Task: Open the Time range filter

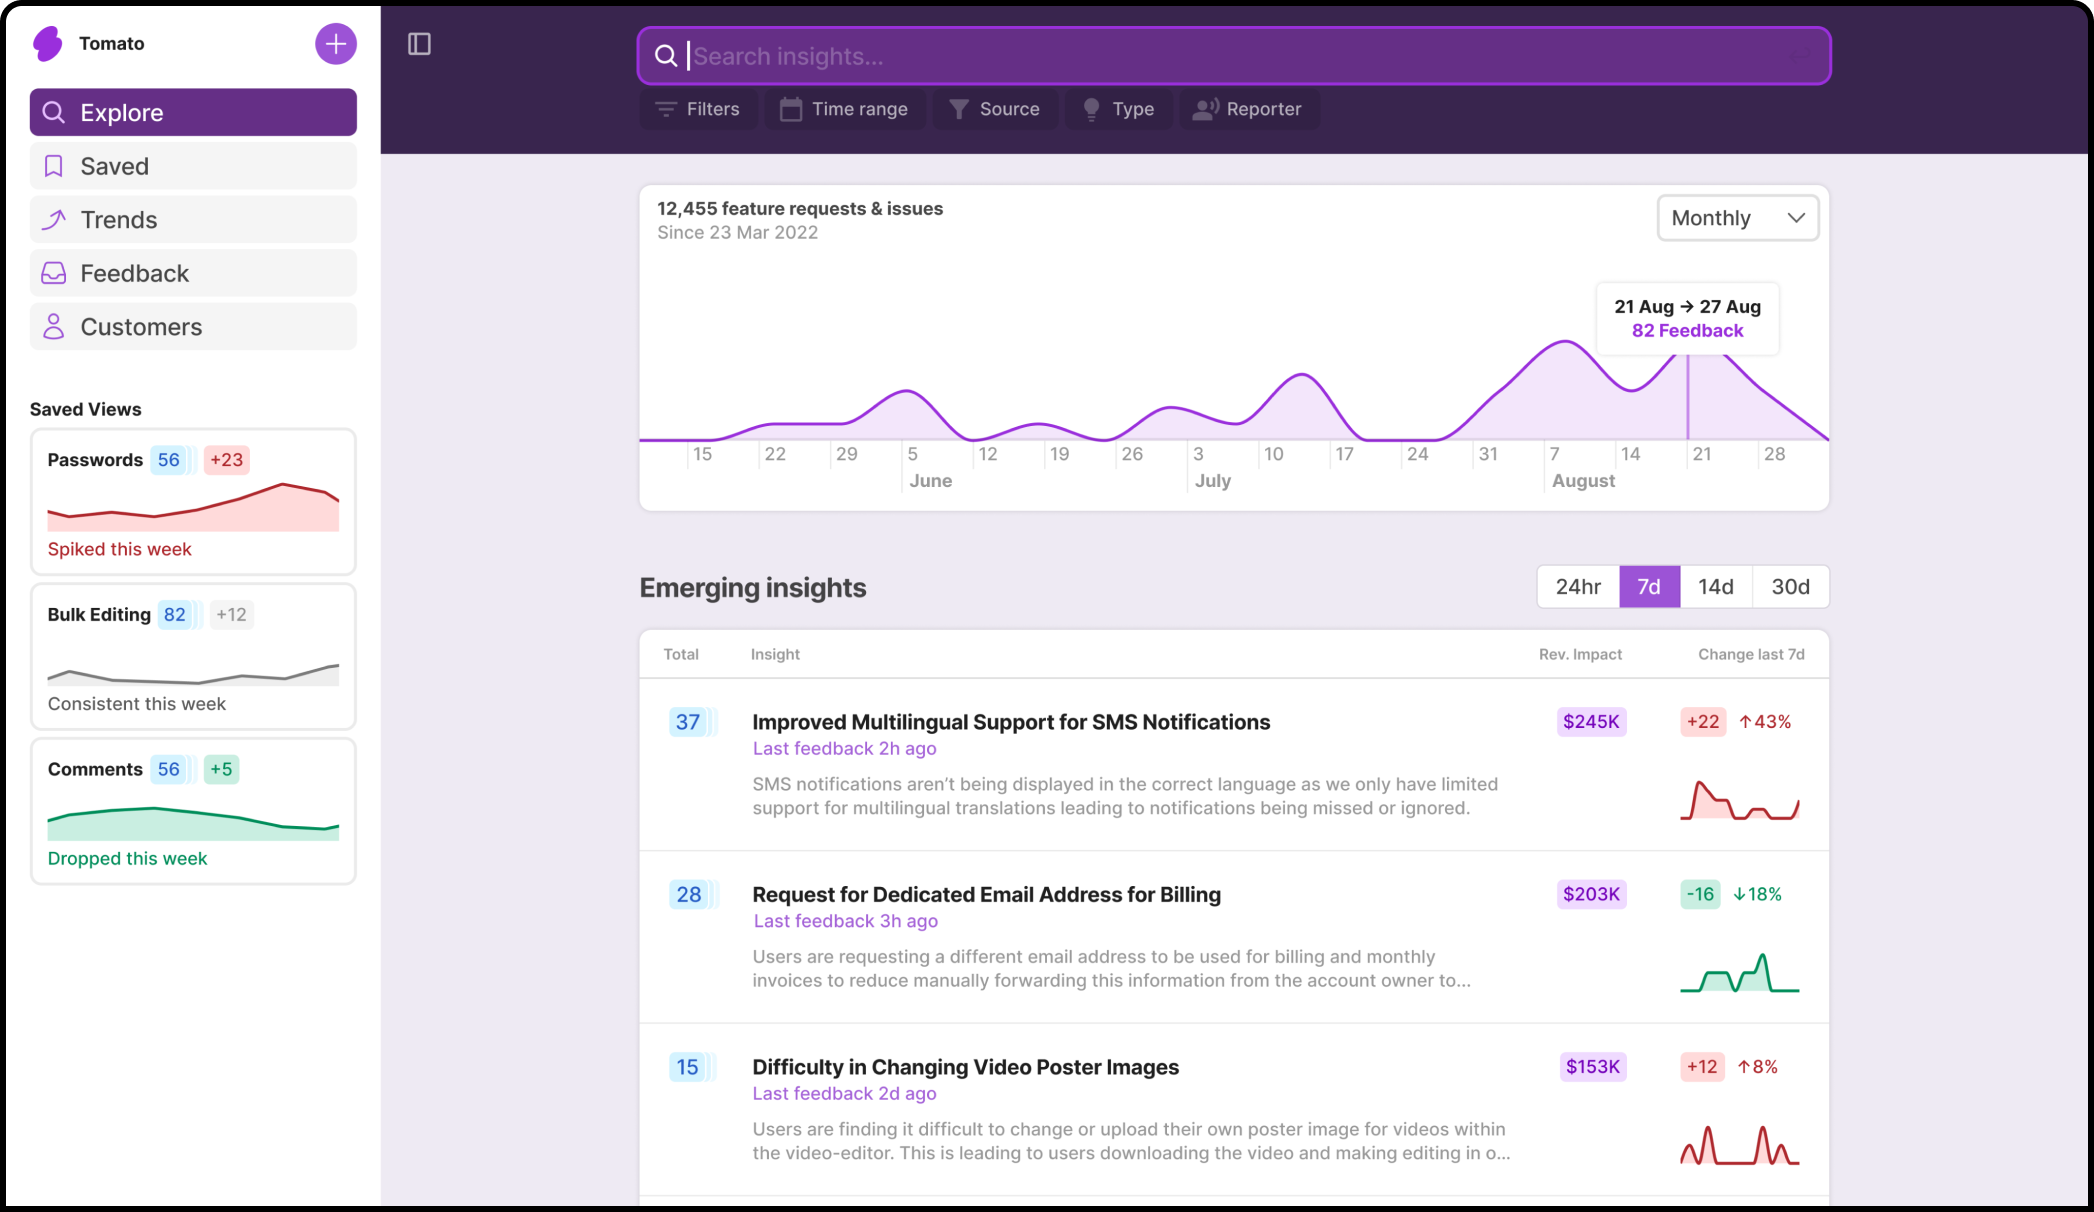Action: click(845, 109)
